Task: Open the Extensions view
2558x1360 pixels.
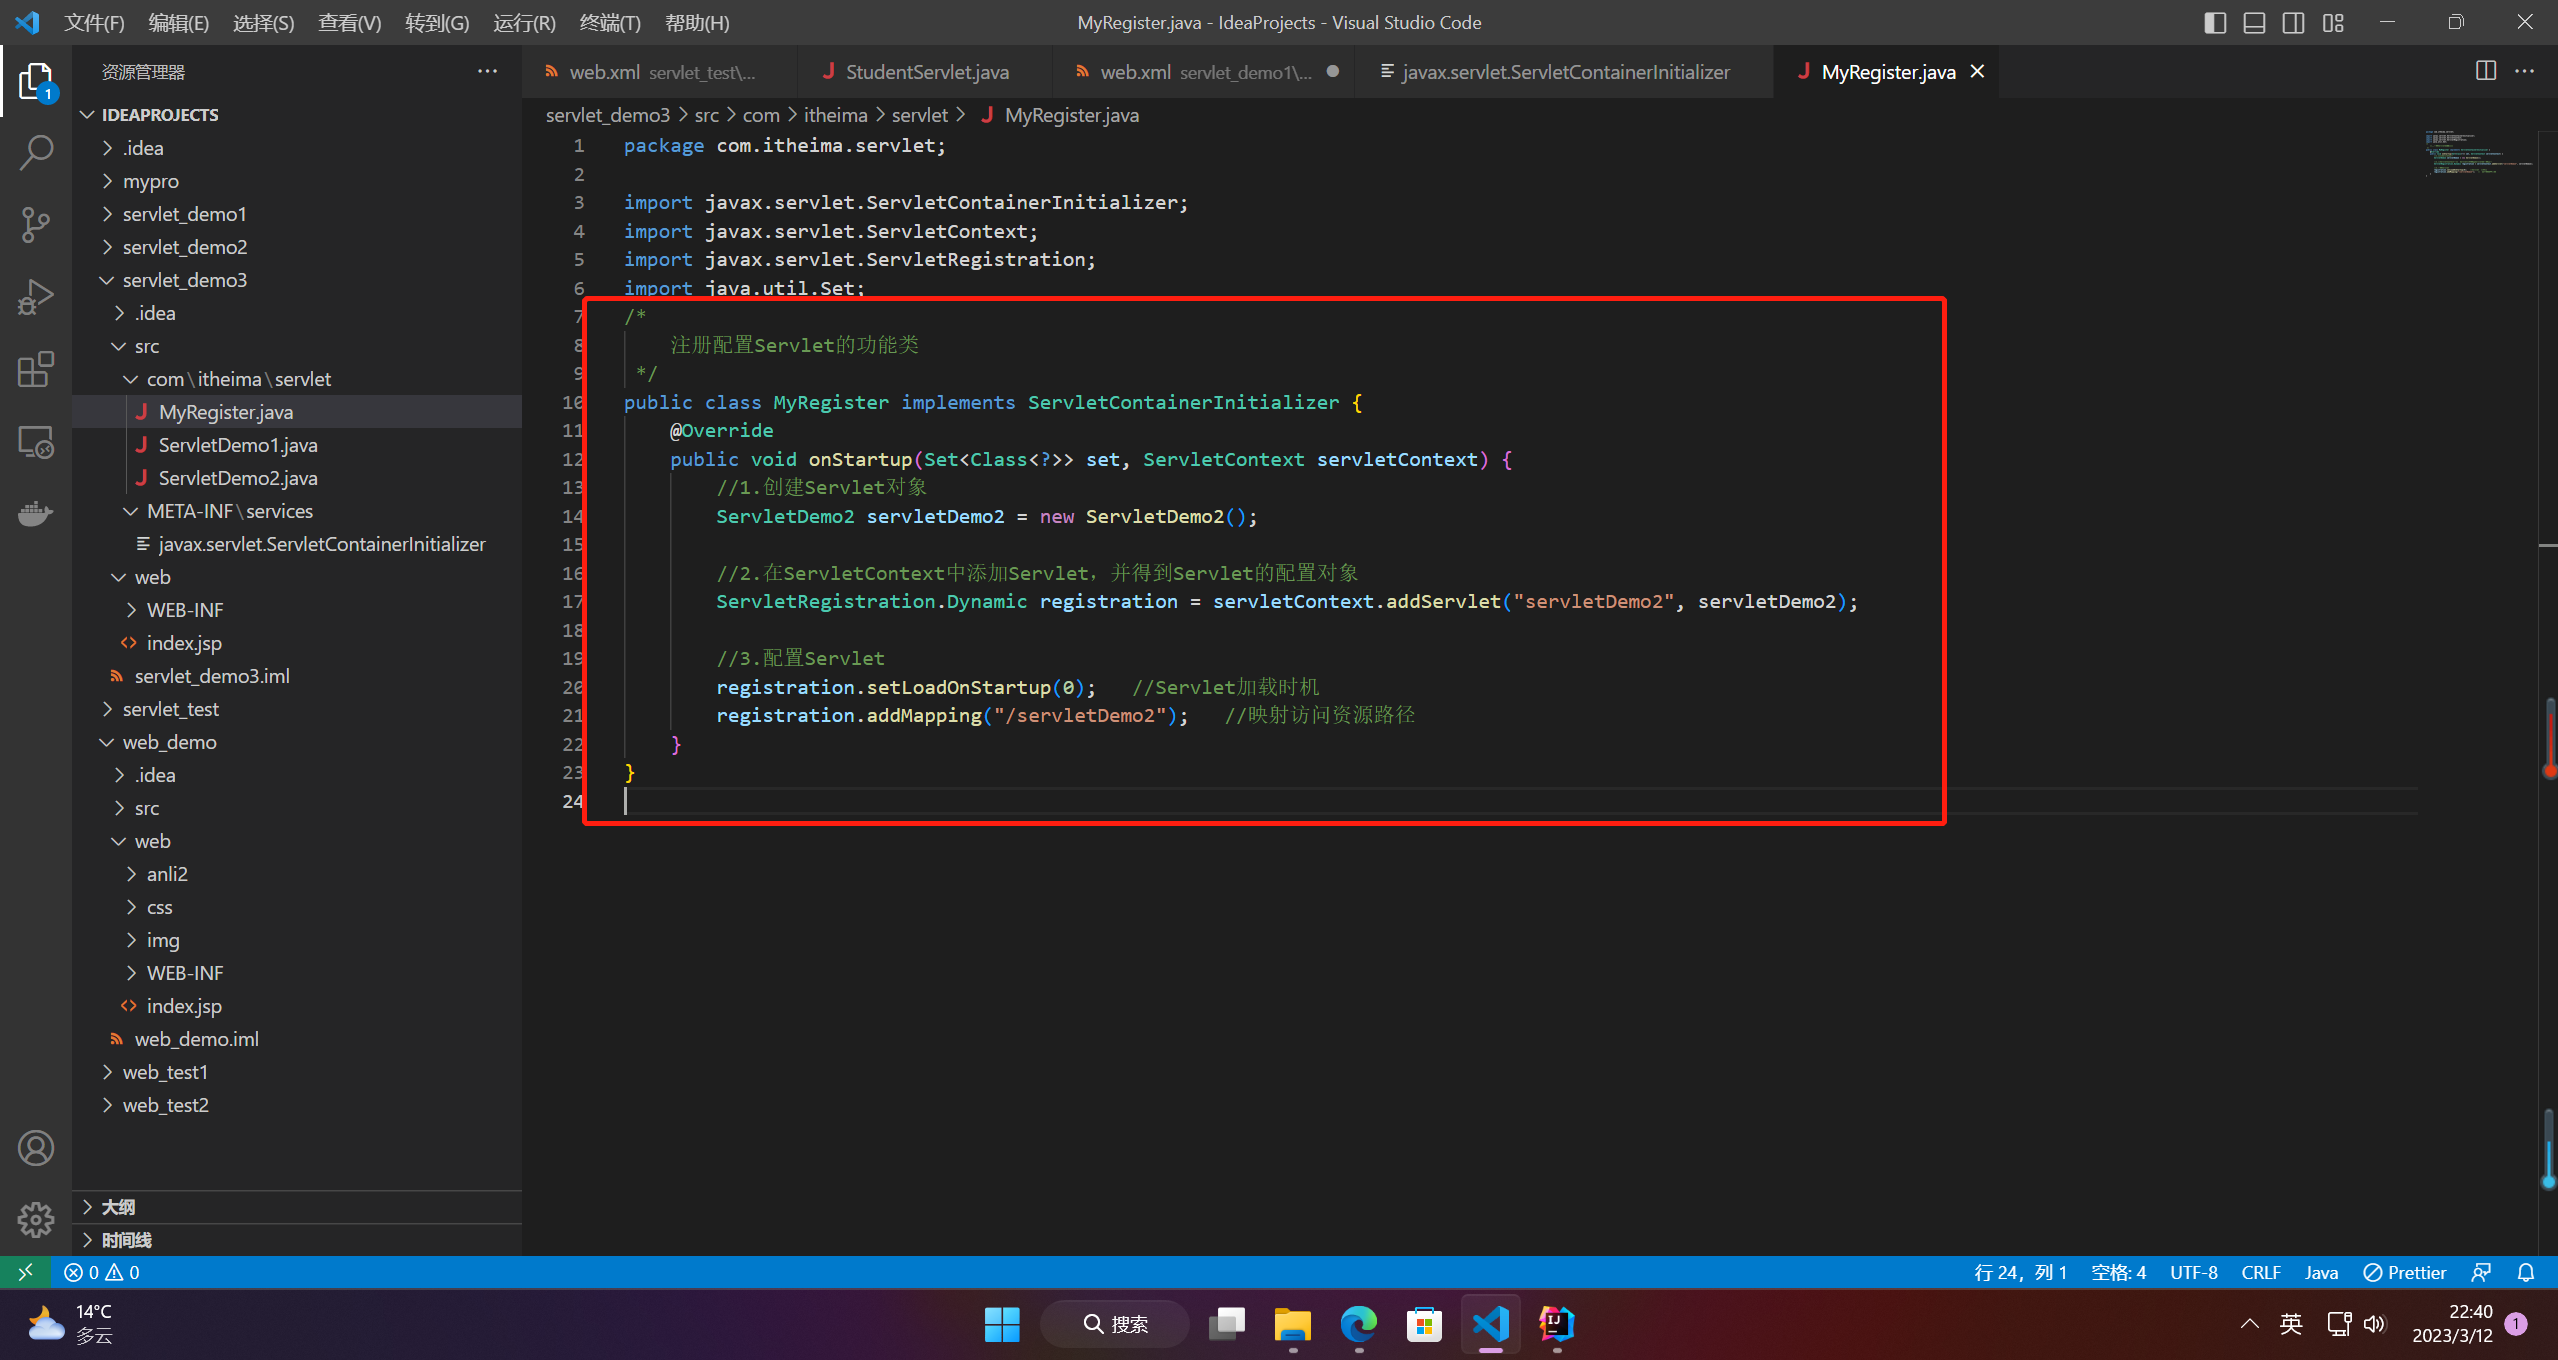Action: click(x=36, y=369)
